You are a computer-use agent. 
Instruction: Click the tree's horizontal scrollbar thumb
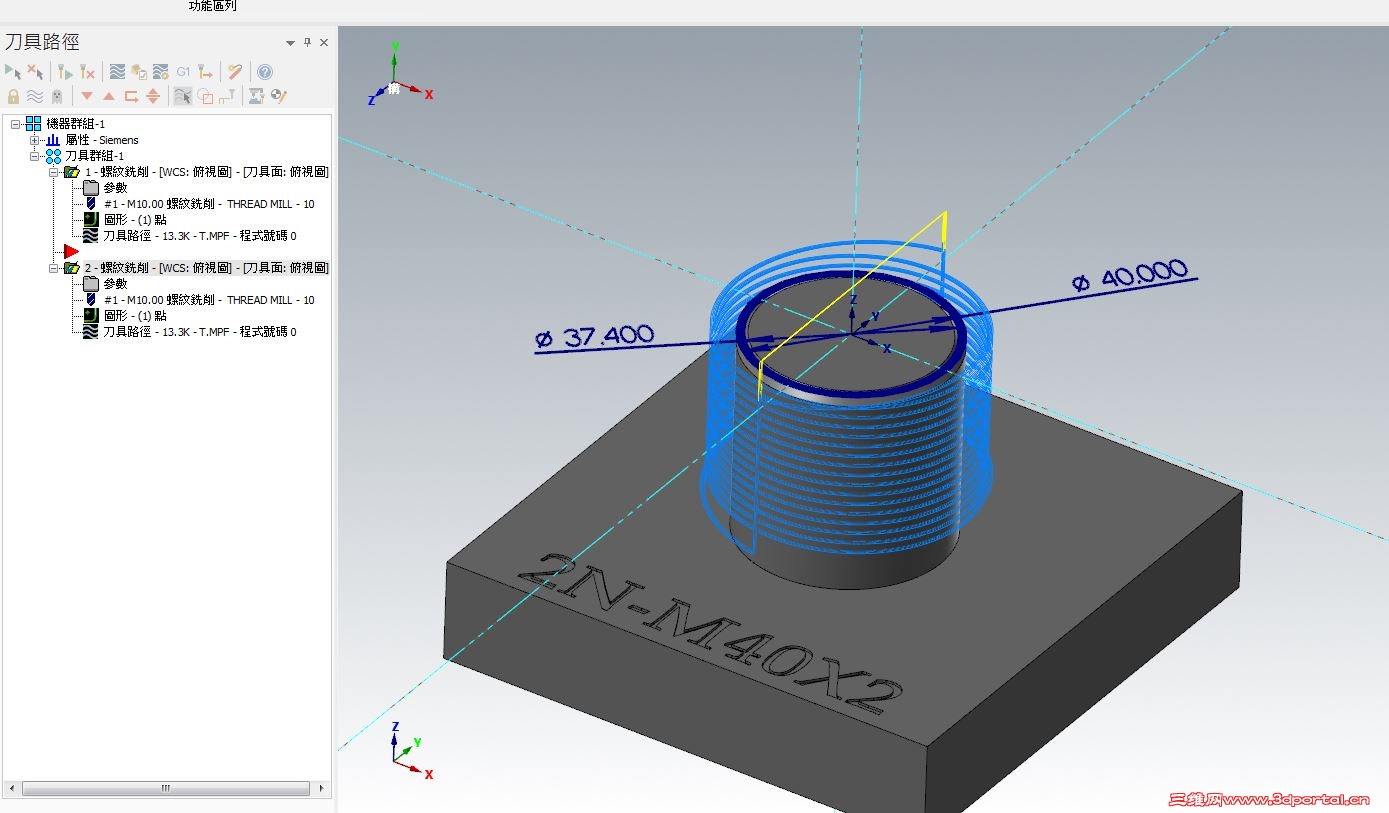tap(165, 788)
